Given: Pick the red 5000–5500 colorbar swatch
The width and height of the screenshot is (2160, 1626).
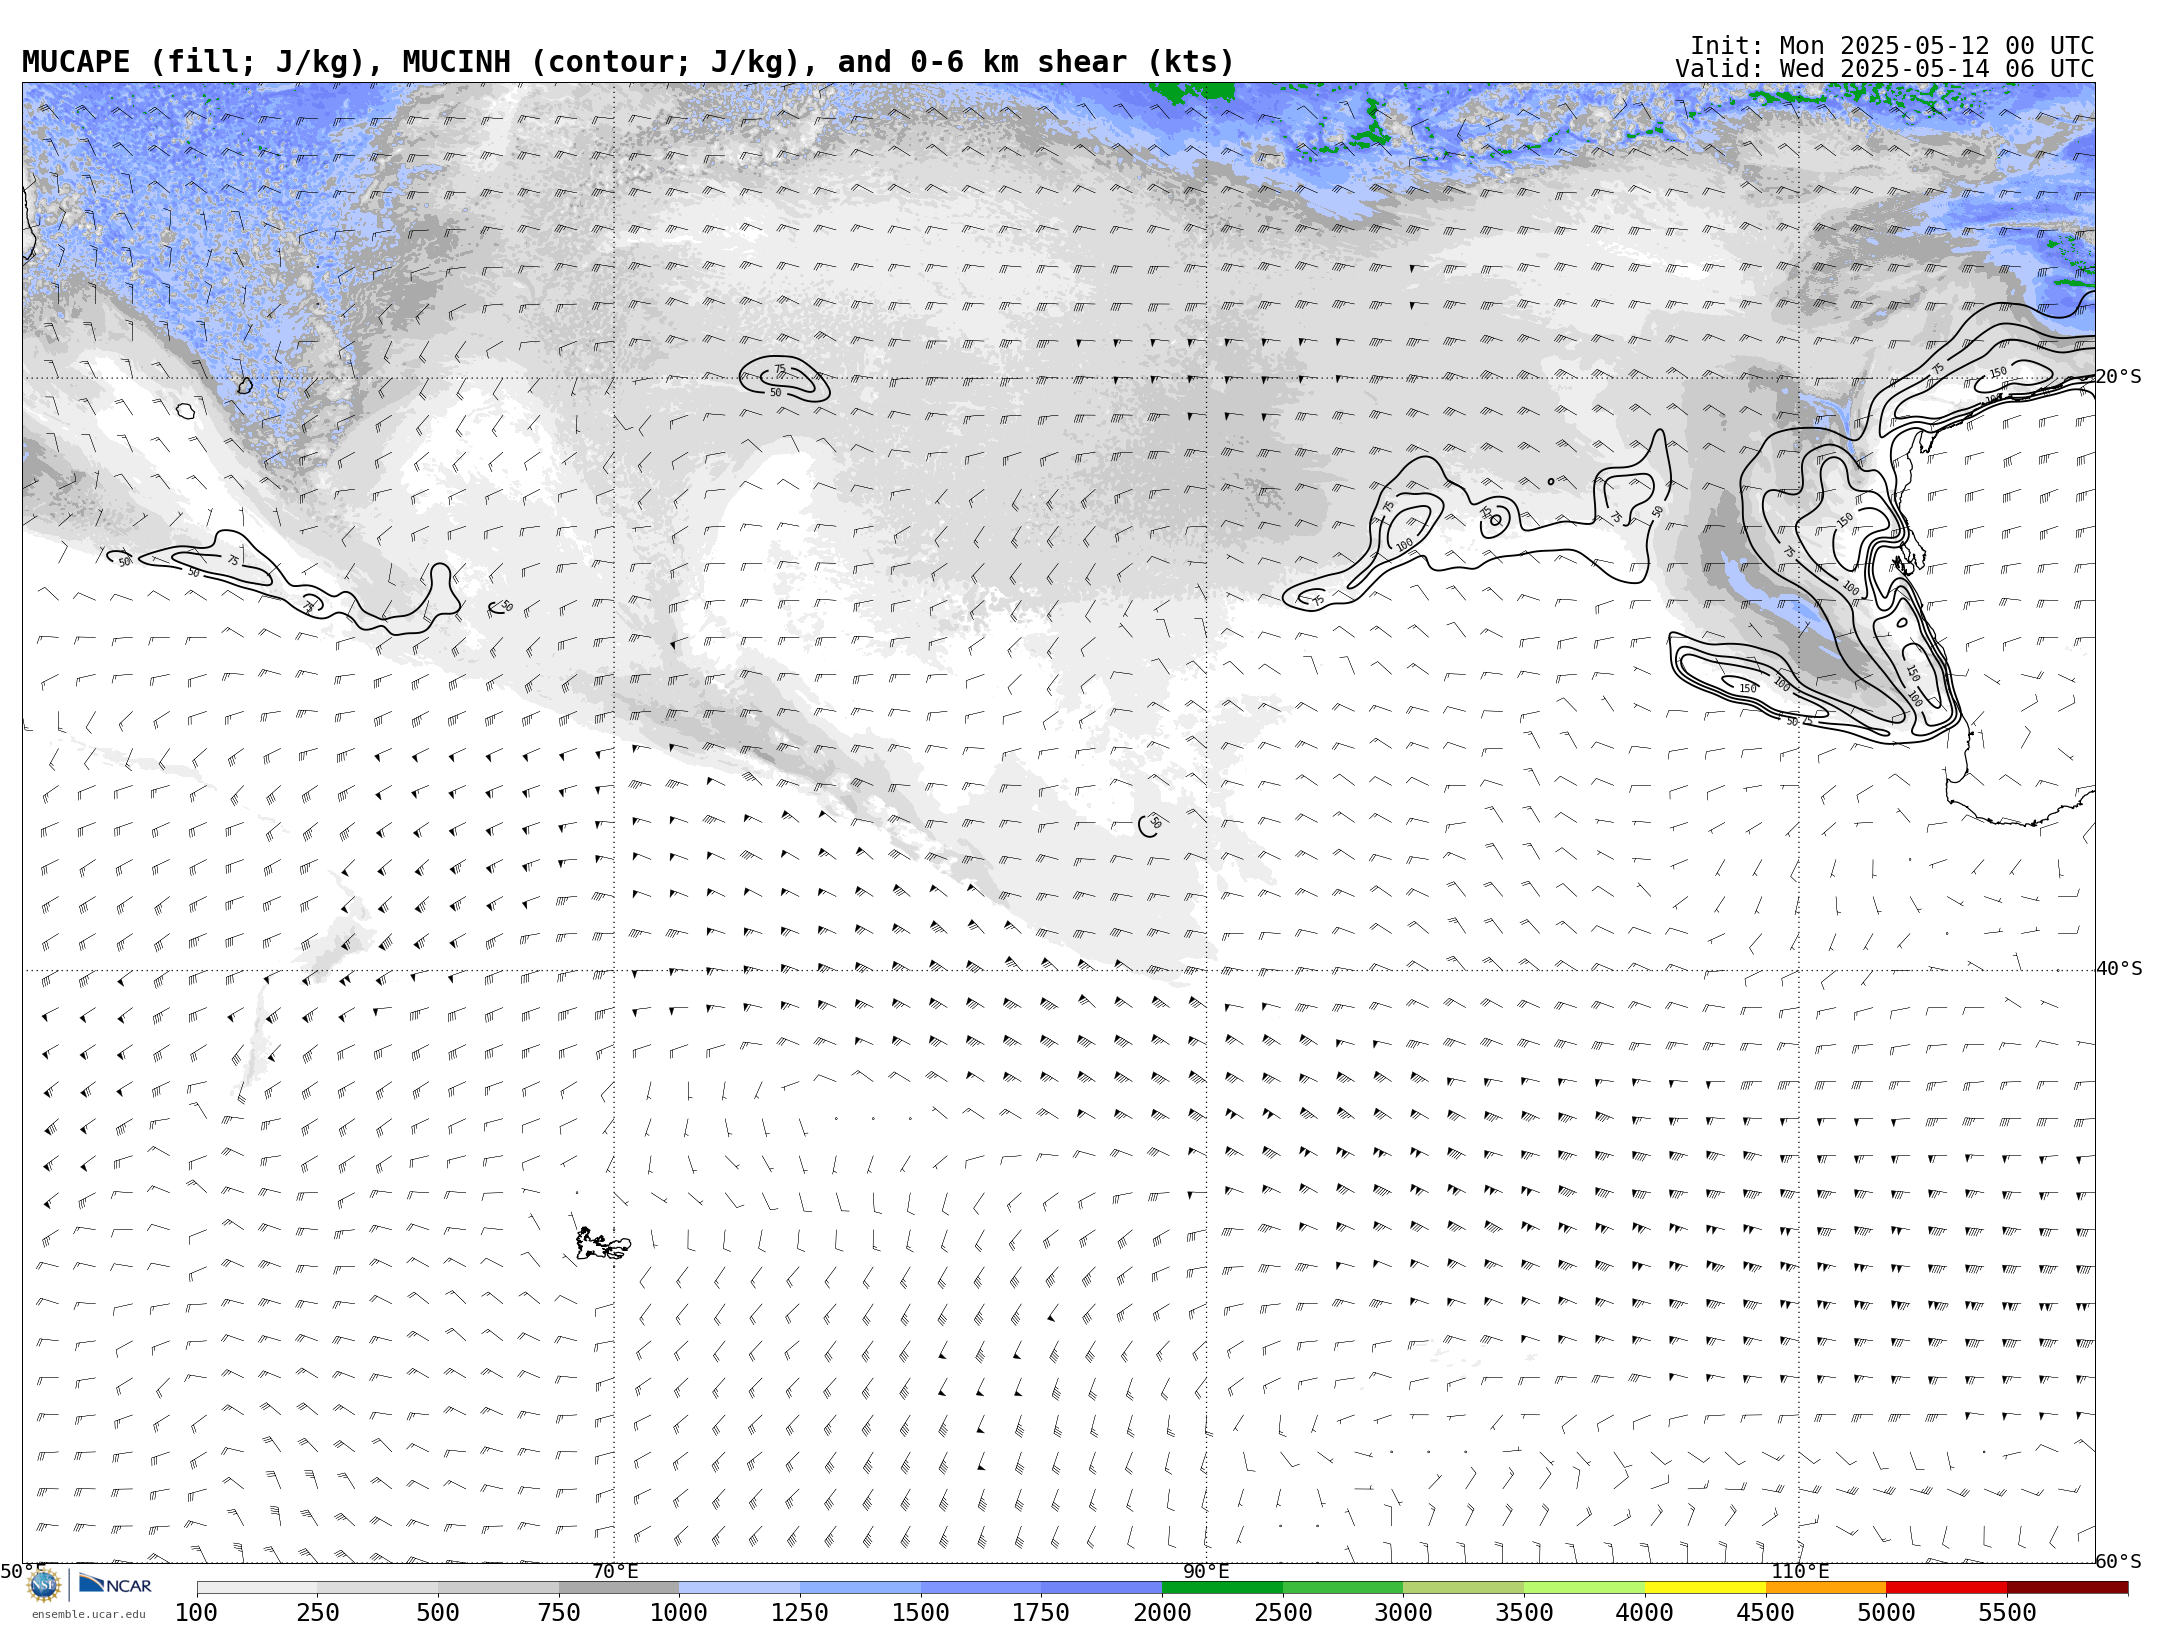Looking at the screenshot, I should pyautogui.click(x=1946, y=1588).
